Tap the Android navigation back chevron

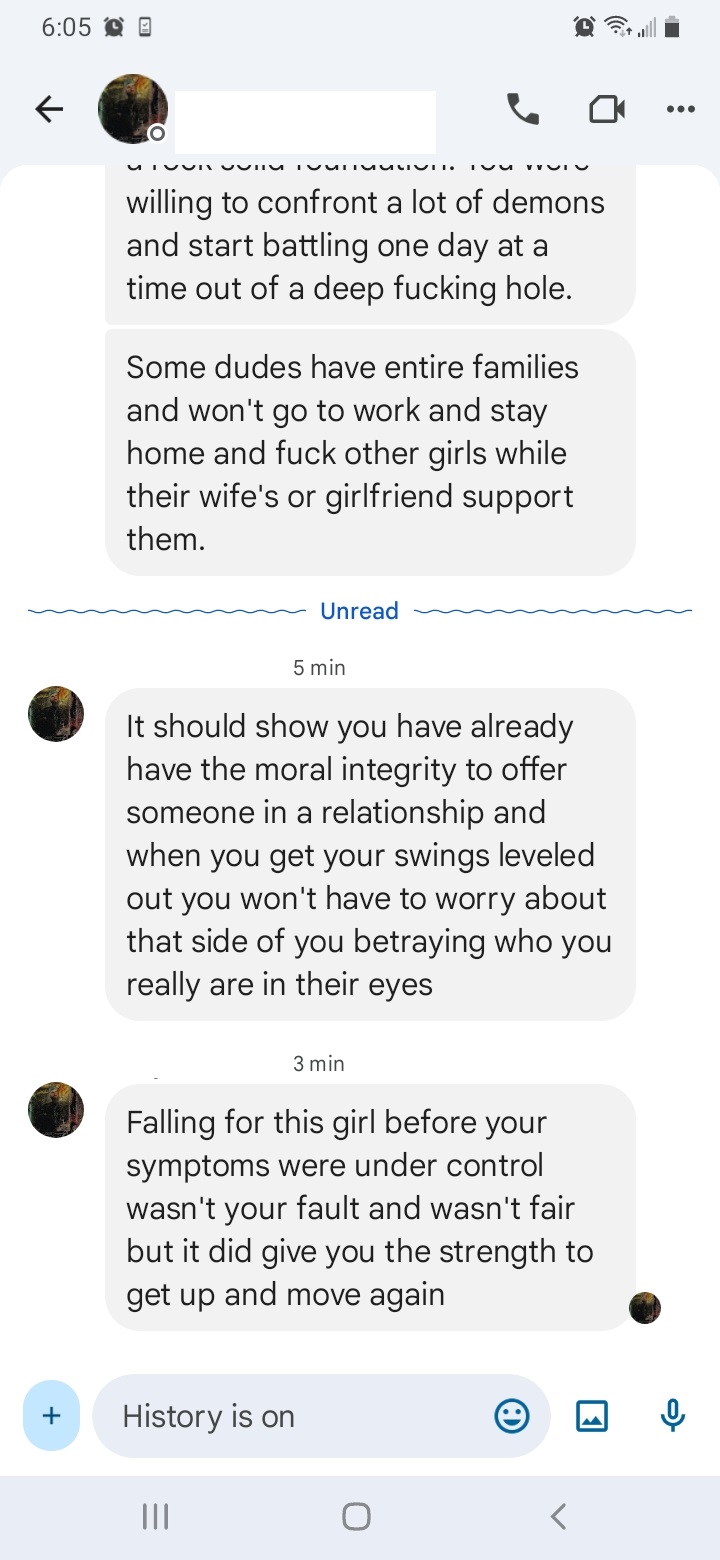click(559, 1517)
